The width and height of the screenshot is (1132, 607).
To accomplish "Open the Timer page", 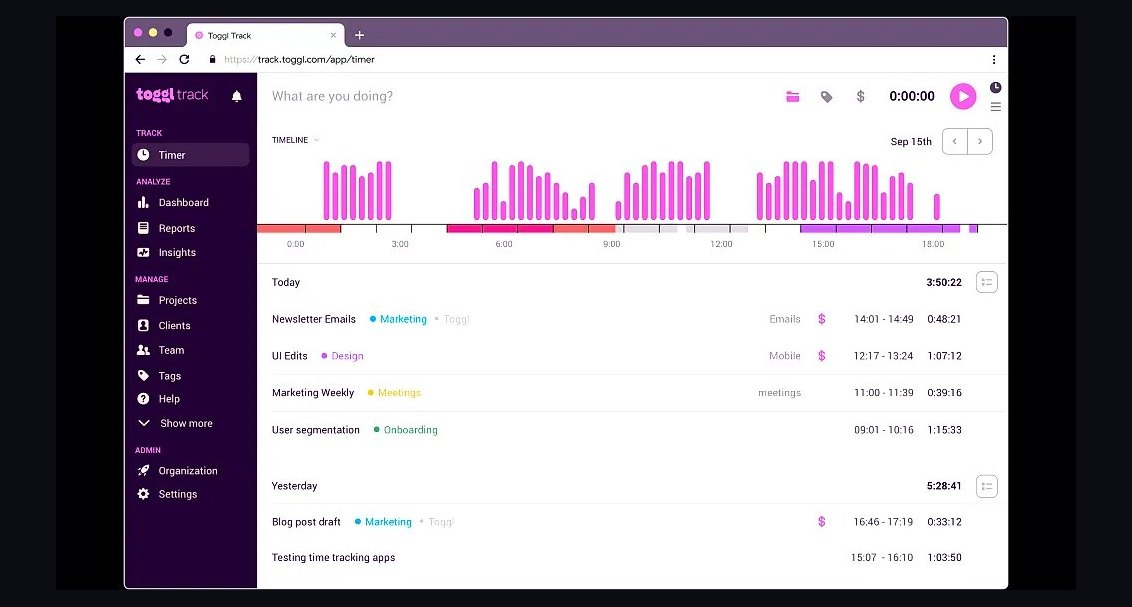I will [191, 154].
